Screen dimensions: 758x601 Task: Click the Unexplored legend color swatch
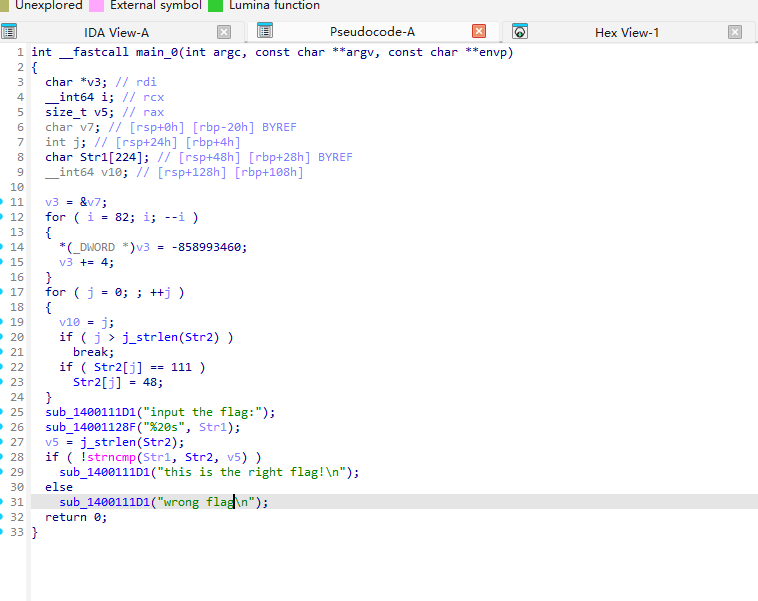(4, 5)
